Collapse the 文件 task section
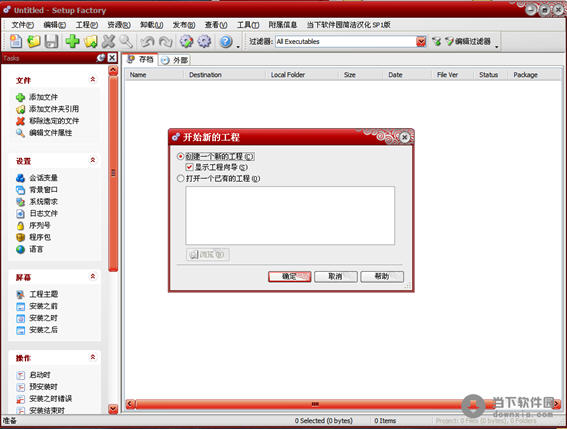The height and width of the screenshot is (429, 567). (93, 79)
